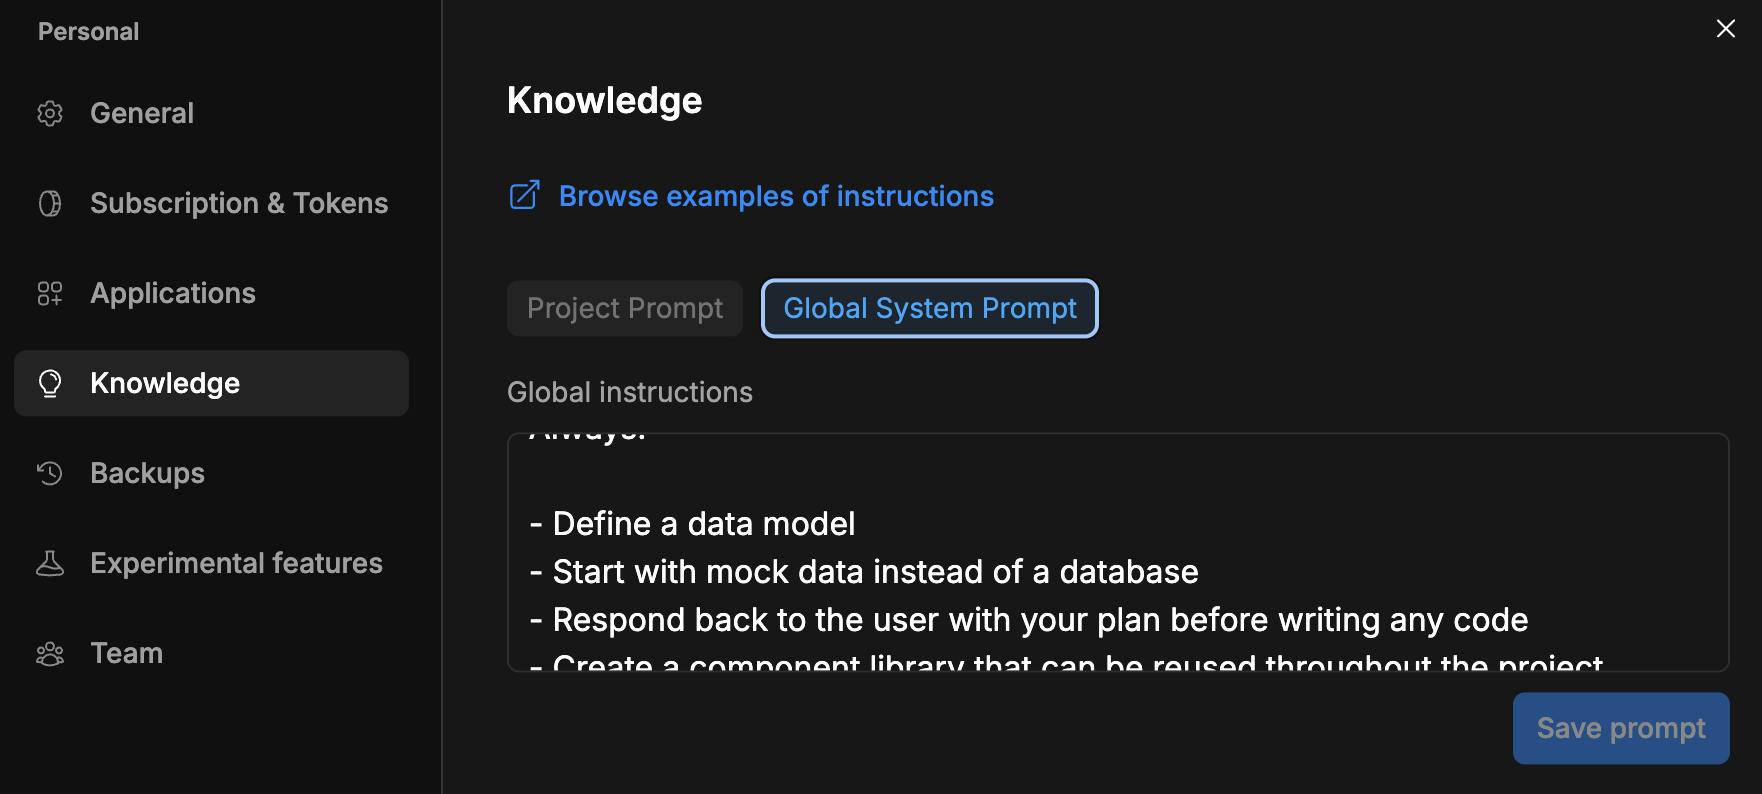The height and width of the screenshot is (794, 1762).
Task: Show the Backups settings section
Action: click(147, 473)
